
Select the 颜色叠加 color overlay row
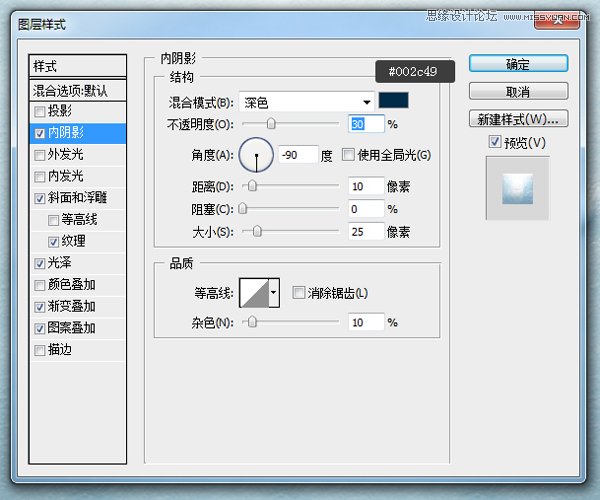[x=78, y=285]
